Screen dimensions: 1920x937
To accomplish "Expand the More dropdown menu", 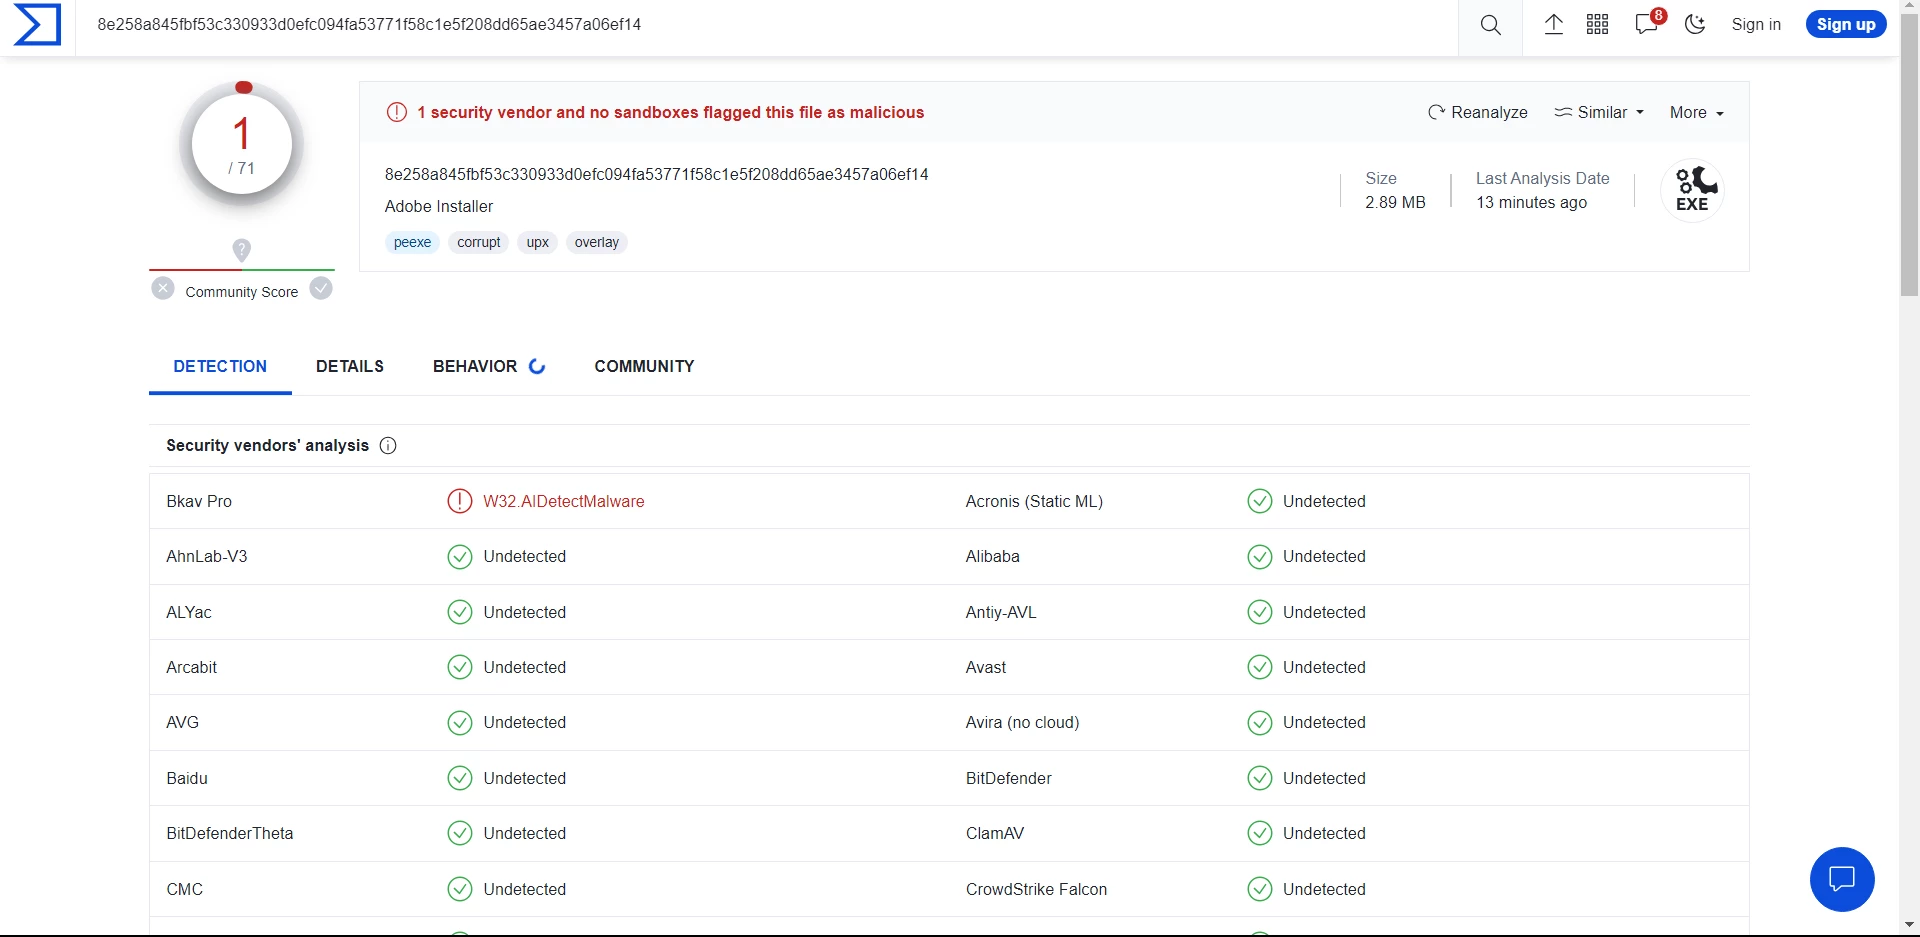I will click(1697, 113).
